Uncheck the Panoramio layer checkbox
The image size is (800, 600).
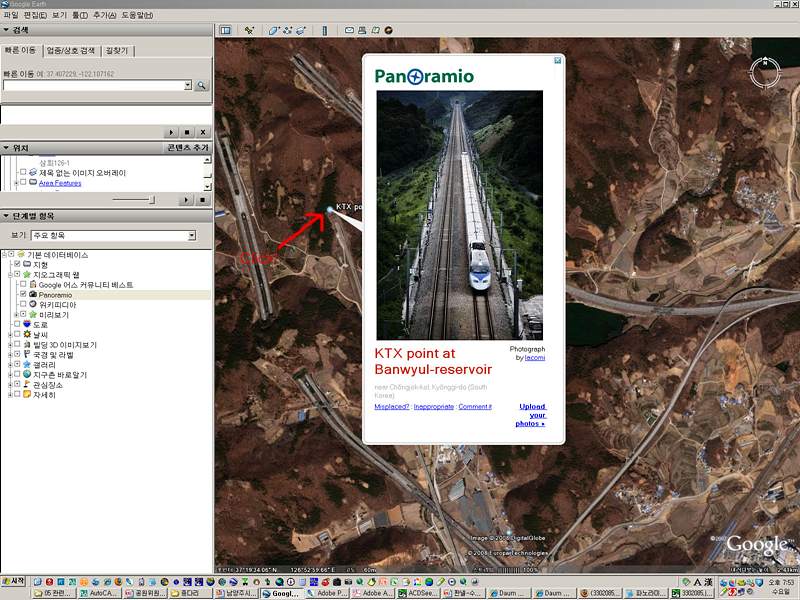pyautogui.click(x=23, y=294)
